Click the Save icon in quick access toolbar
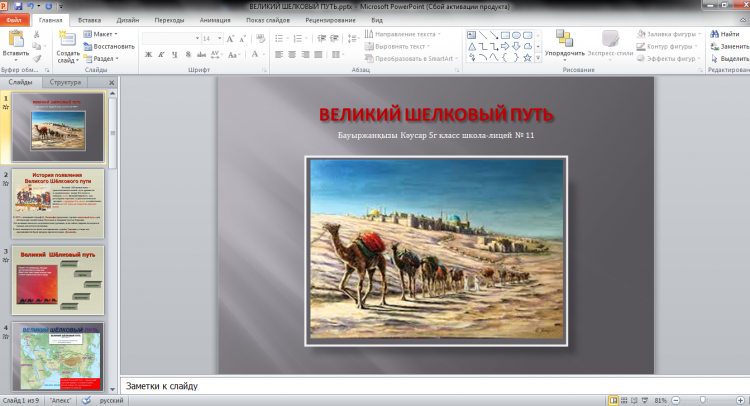Image resolution: width=750 pixels, height=406 pixels. point(18,6)
